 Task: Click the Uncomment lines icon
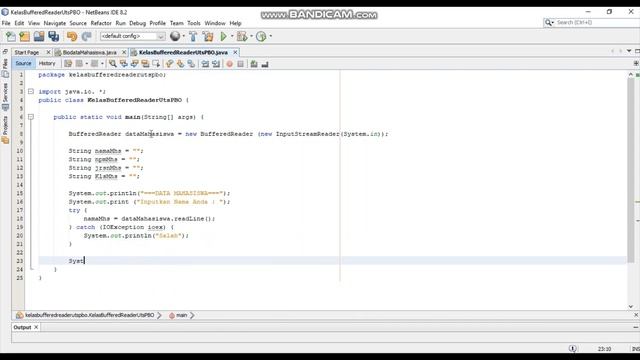pos(265,64)
